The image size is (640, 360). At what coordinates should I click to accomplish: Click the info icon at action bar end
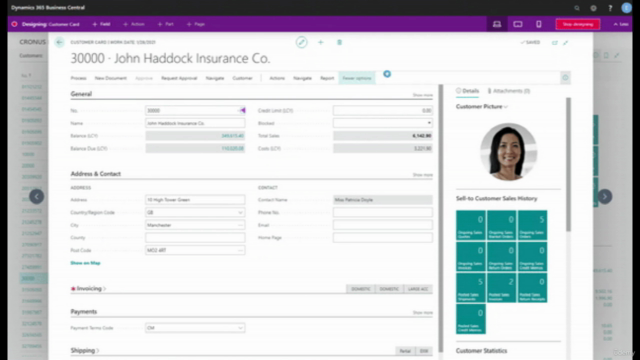pyautogui.click(x=565, y=78)
